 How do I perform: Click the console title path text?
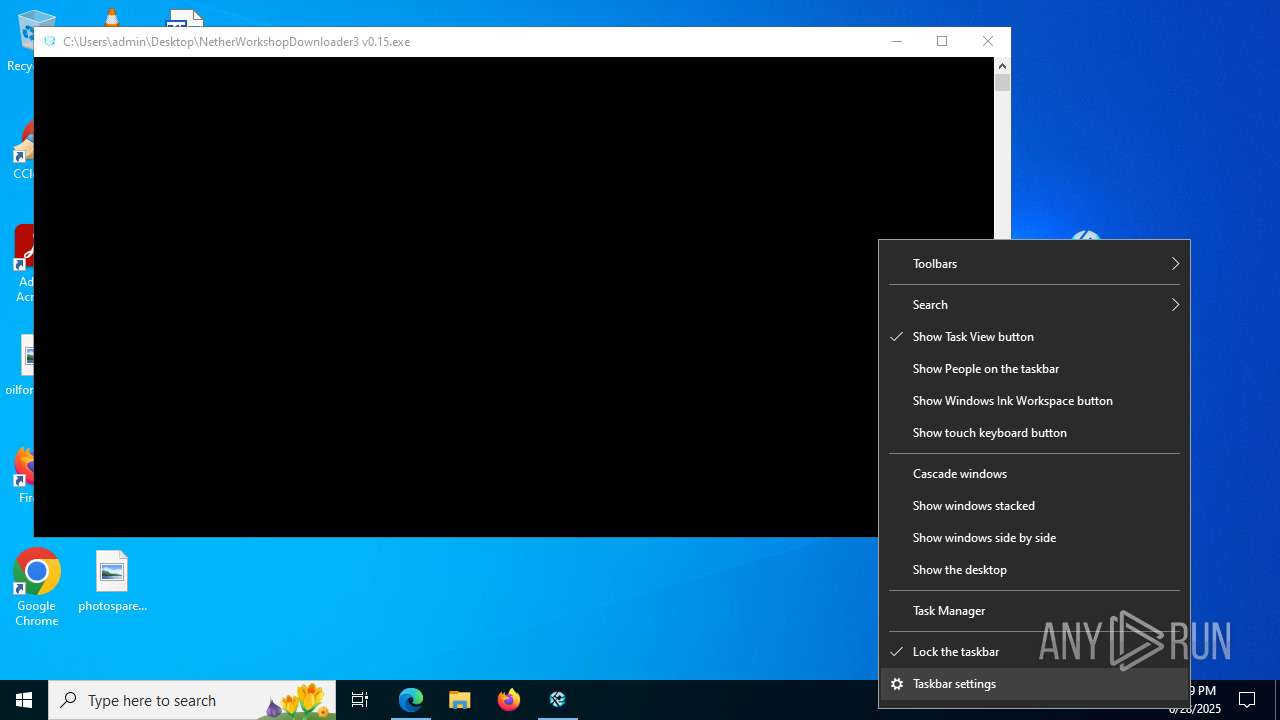point(236,42)
